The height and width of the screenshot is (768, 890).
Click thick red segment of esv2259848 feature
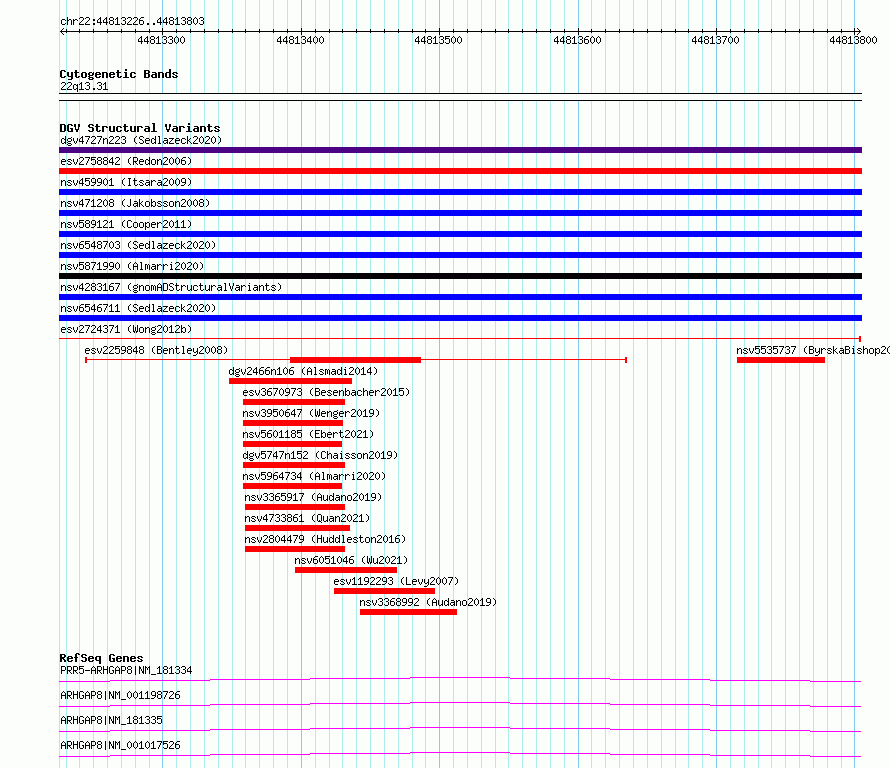click(x=355, y=360)
